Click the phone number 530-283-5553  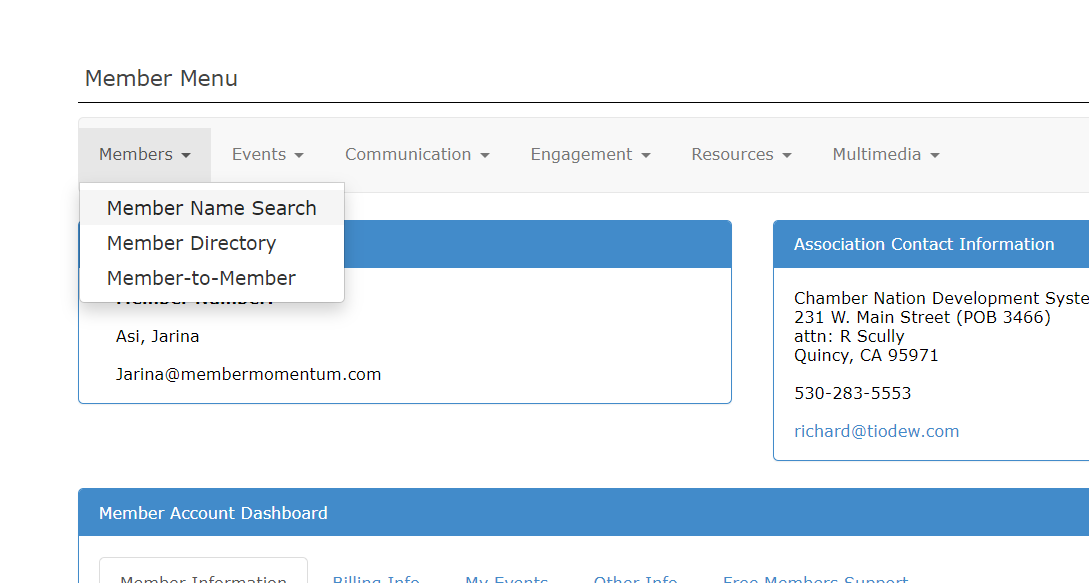coord(852,393)
